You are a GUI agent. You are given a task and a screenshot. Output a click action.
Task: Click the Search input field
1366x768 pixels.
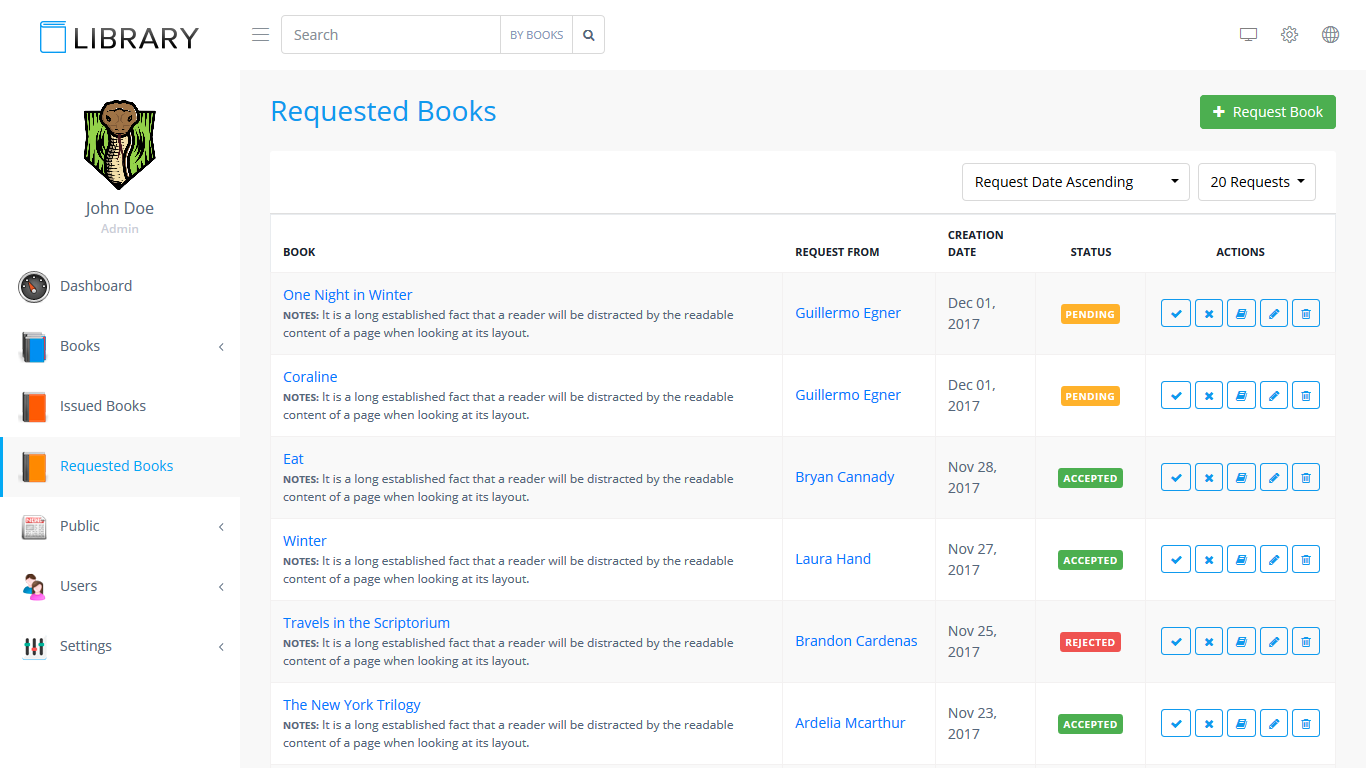pyautogui.click(x=390, y=35)
